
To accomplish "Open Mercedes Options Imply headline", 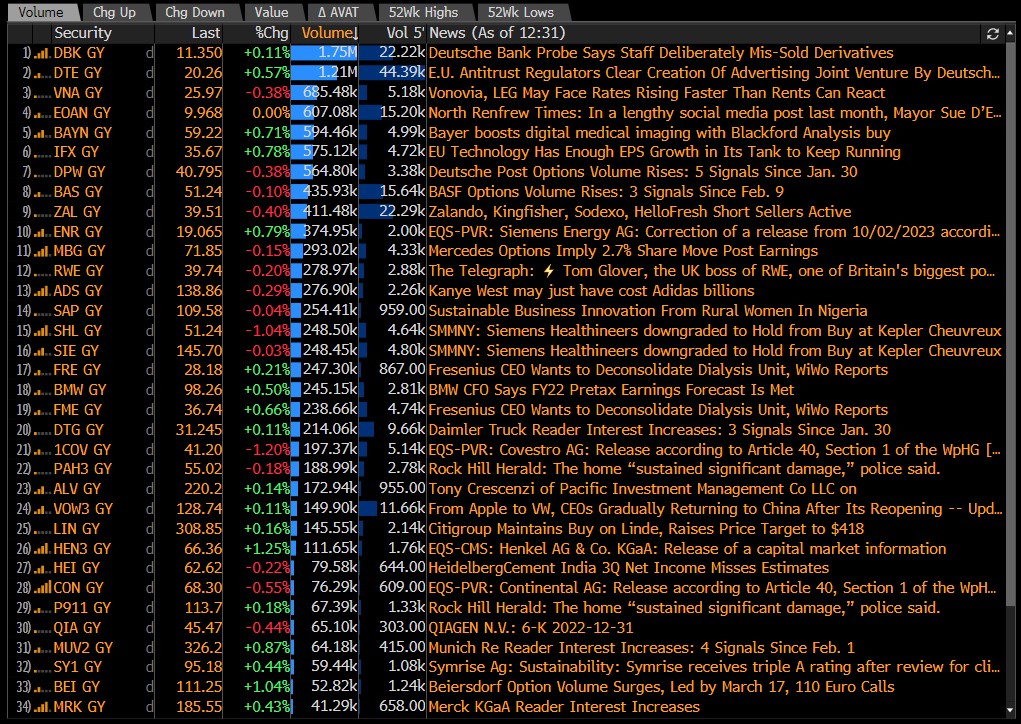I will coord(623,251).
